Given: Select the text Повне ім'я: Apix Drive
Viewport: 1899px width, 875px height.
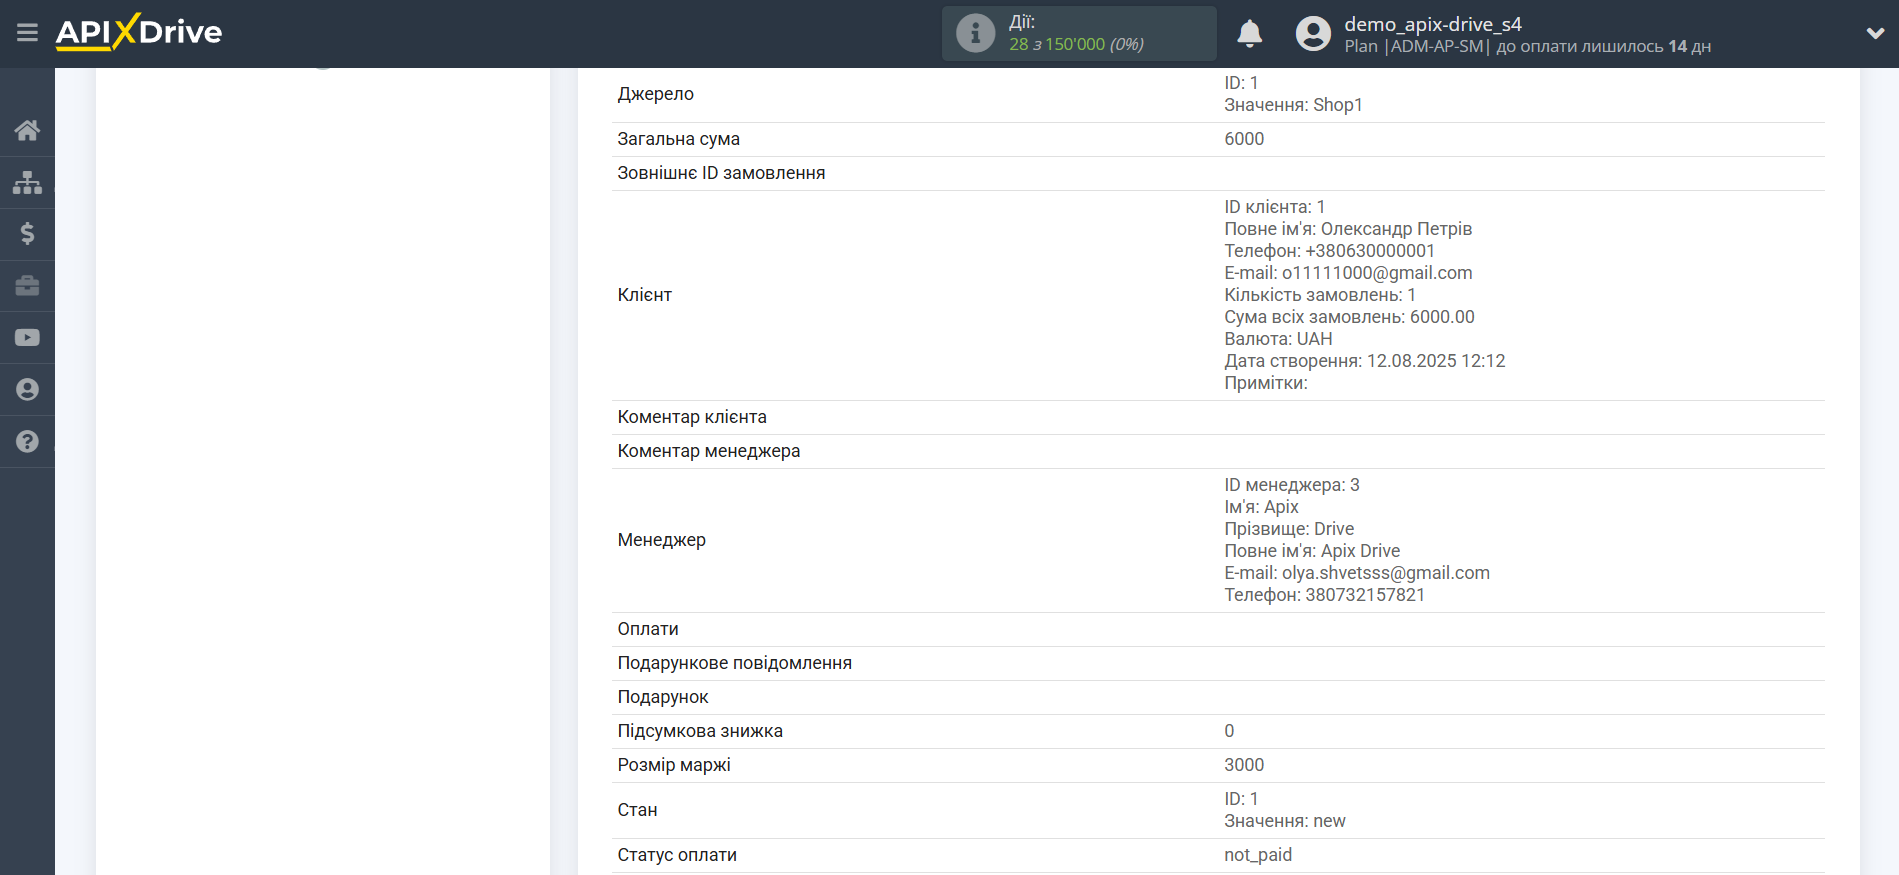Looking at the screenshot, I should pyautogui.click(x=1312, y=551).
